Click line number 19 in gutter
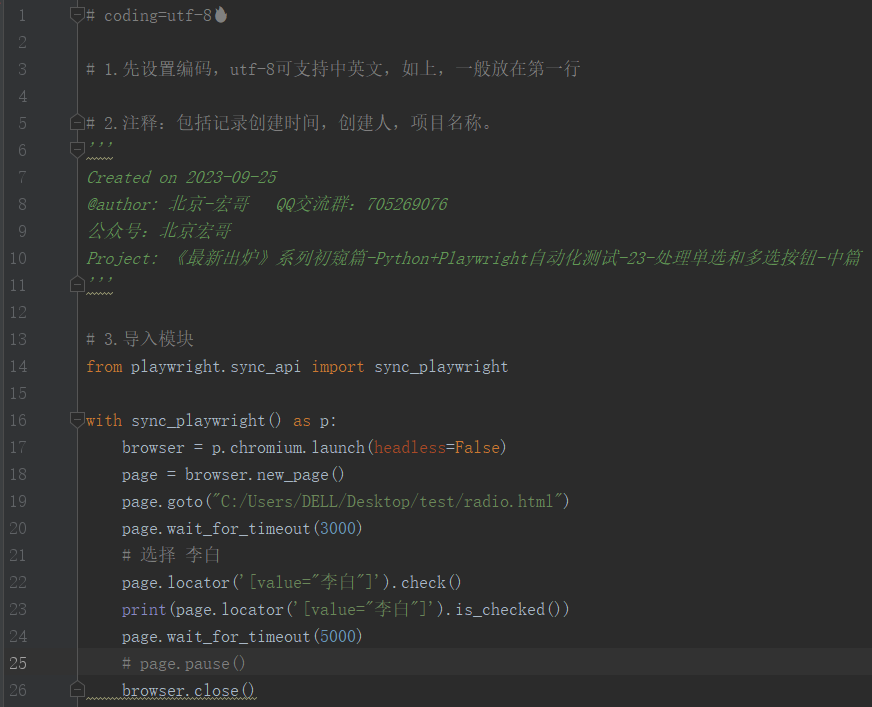The height and width of the screenshot is (707, 872). 18,501
